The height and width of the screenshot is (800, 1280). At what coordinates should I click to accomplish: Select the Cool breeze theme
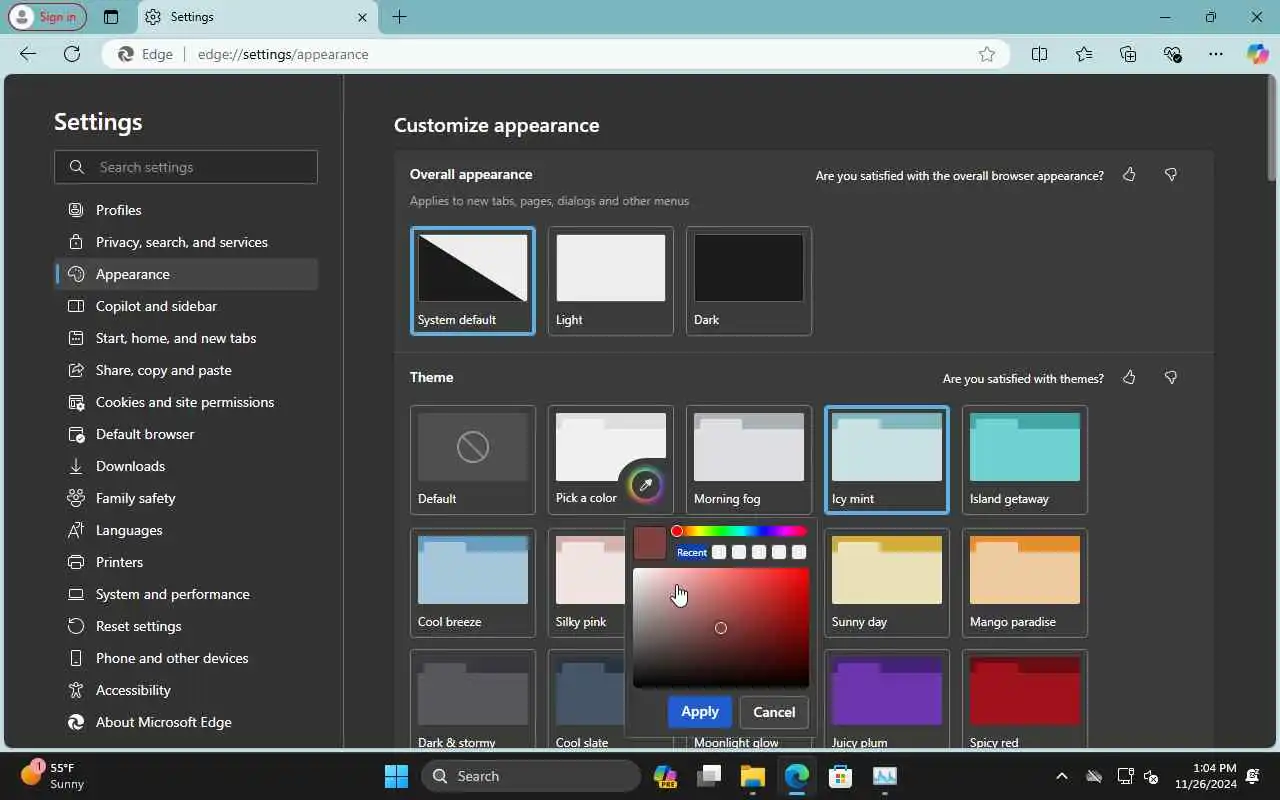tap(473, 583)
